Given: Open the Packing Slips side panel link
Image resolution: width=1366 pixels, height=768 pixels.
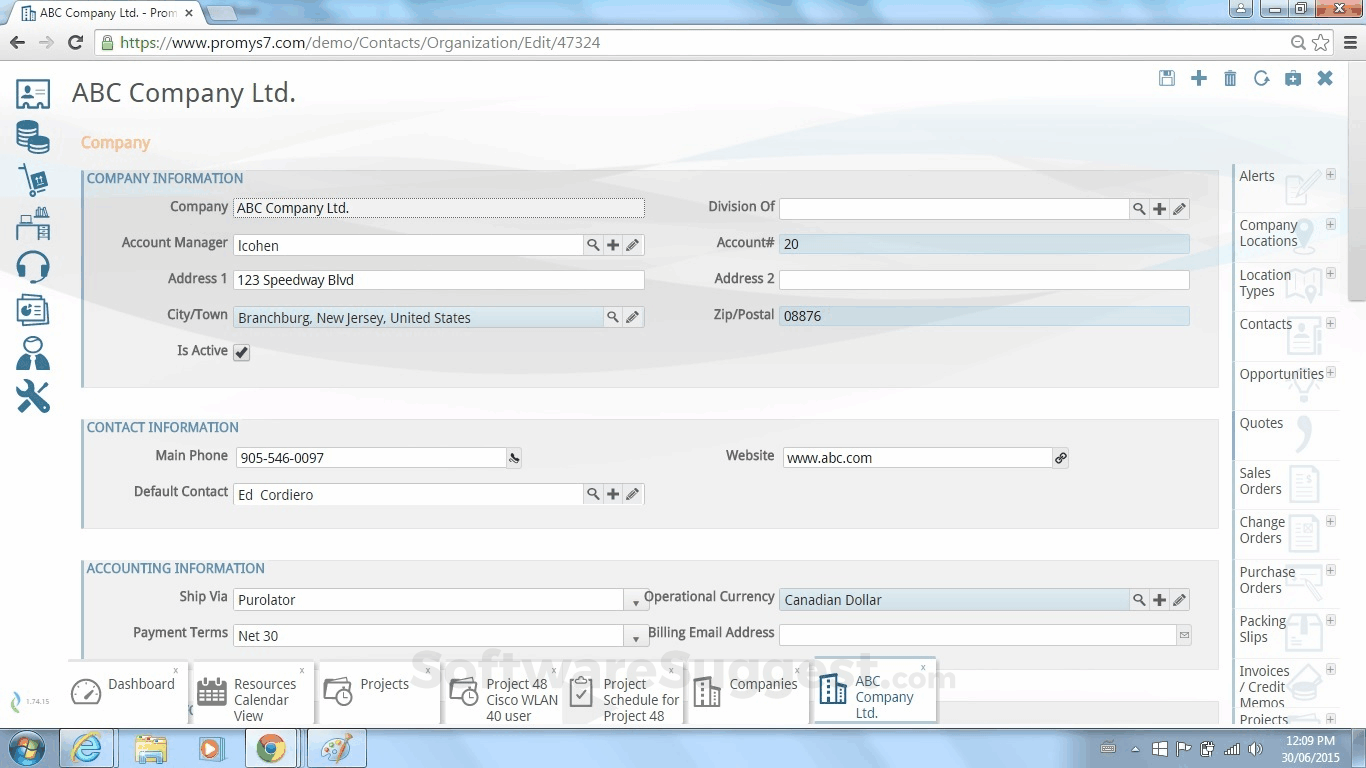Looking at the screenshot, I should pos(1262,629).
